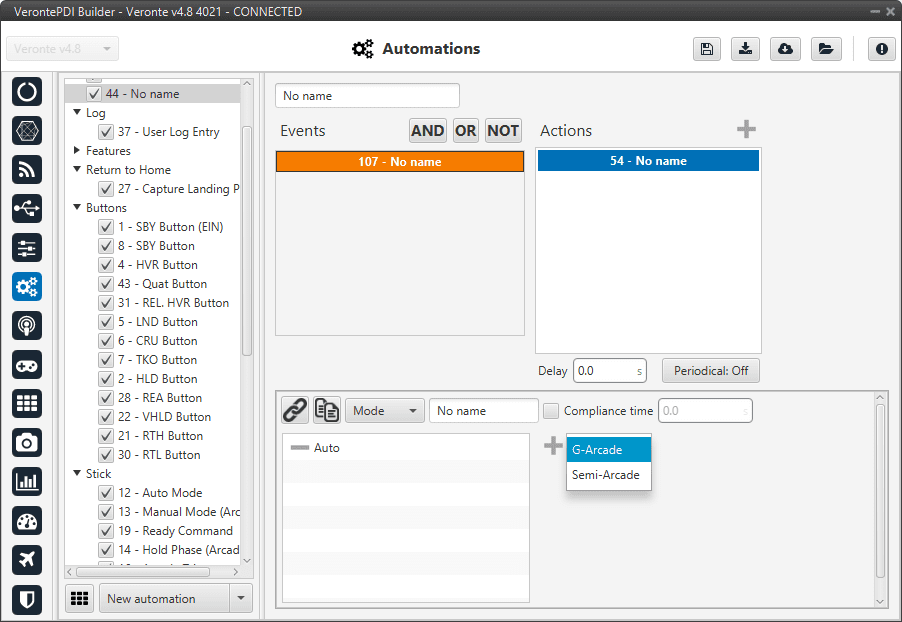This screenshot has width=902, height=622.
Task: Toggle checkbox for 1 - SBY Button (EIN)
Action: 106,227
